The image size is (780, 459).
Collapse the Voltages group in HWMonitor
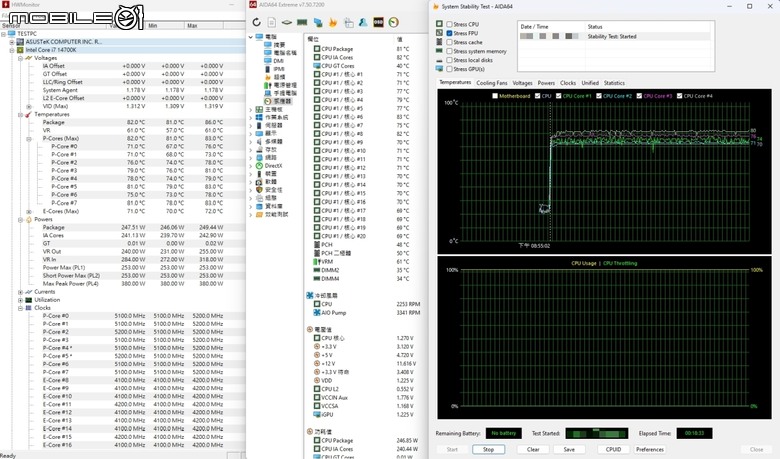tap(20, 58)
